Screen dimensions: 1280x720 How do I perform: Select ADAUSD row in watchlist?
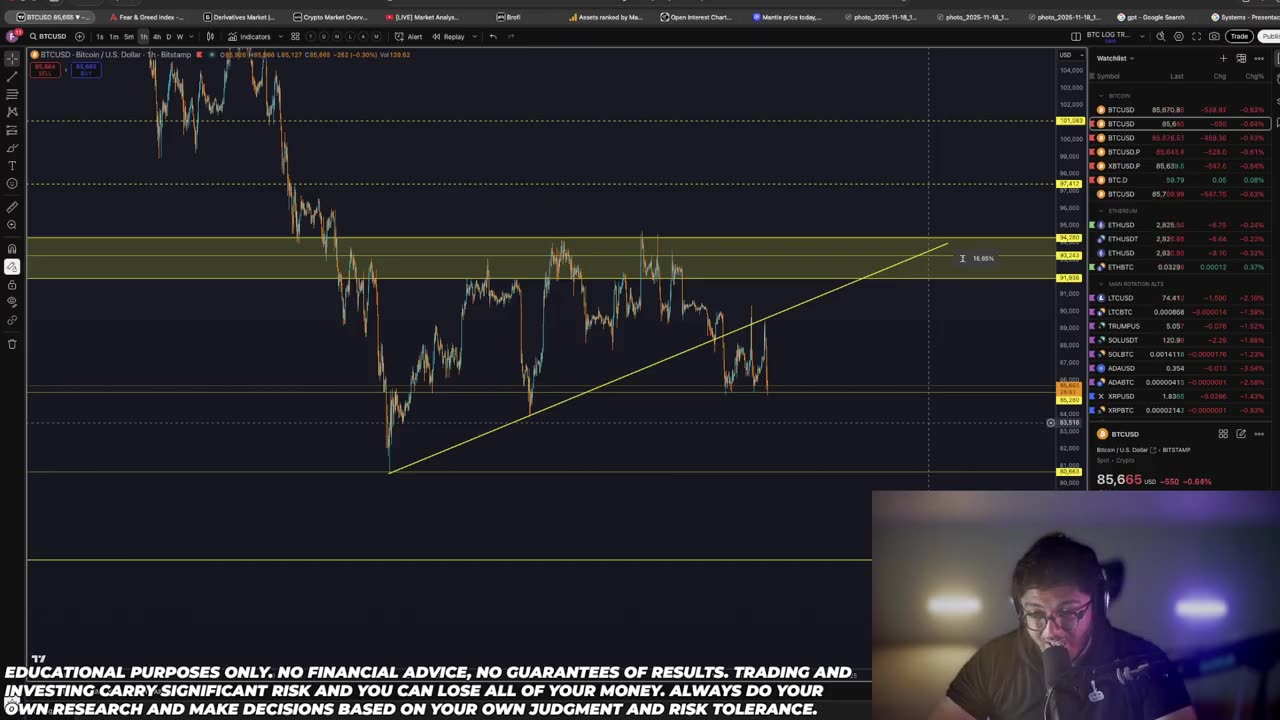(x=1180, y=368)
